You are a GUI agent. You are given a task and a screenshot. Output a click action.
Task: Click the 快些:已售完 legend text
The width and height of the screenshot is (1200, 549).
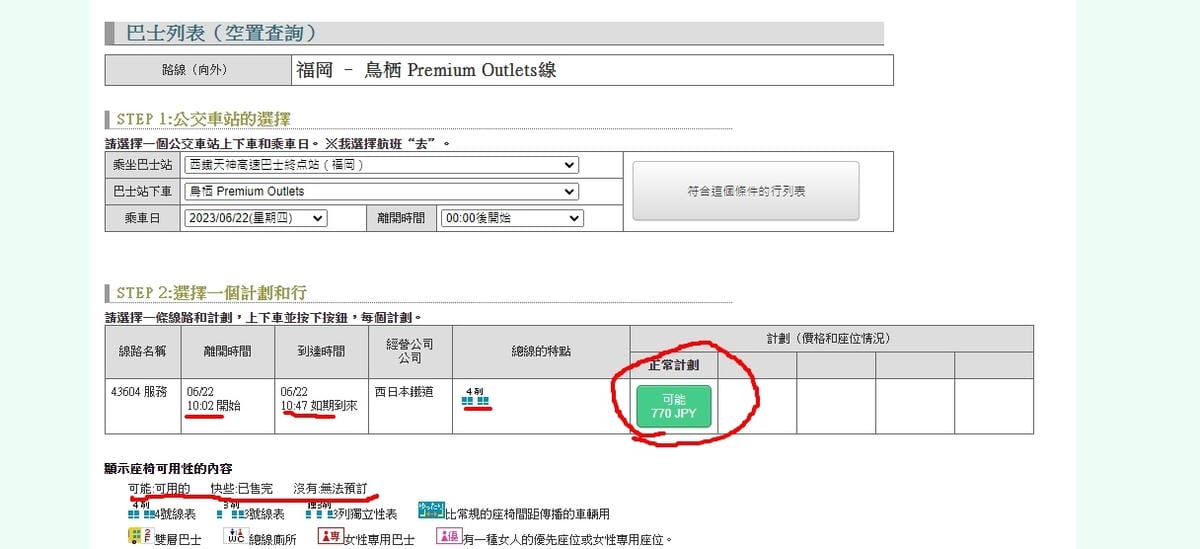coord(241,489)
